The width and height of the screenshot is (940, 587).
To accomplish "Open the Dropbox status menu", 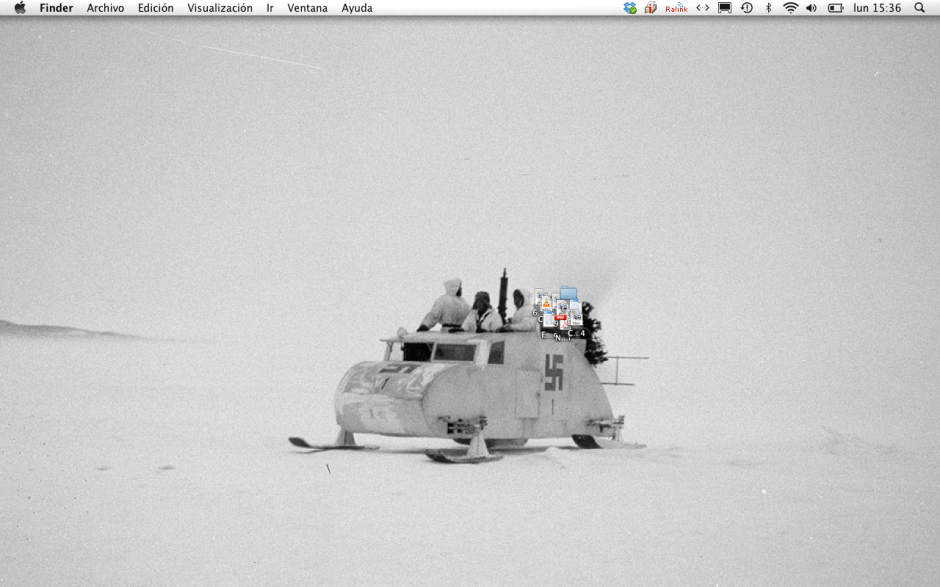I will (632, 8).
